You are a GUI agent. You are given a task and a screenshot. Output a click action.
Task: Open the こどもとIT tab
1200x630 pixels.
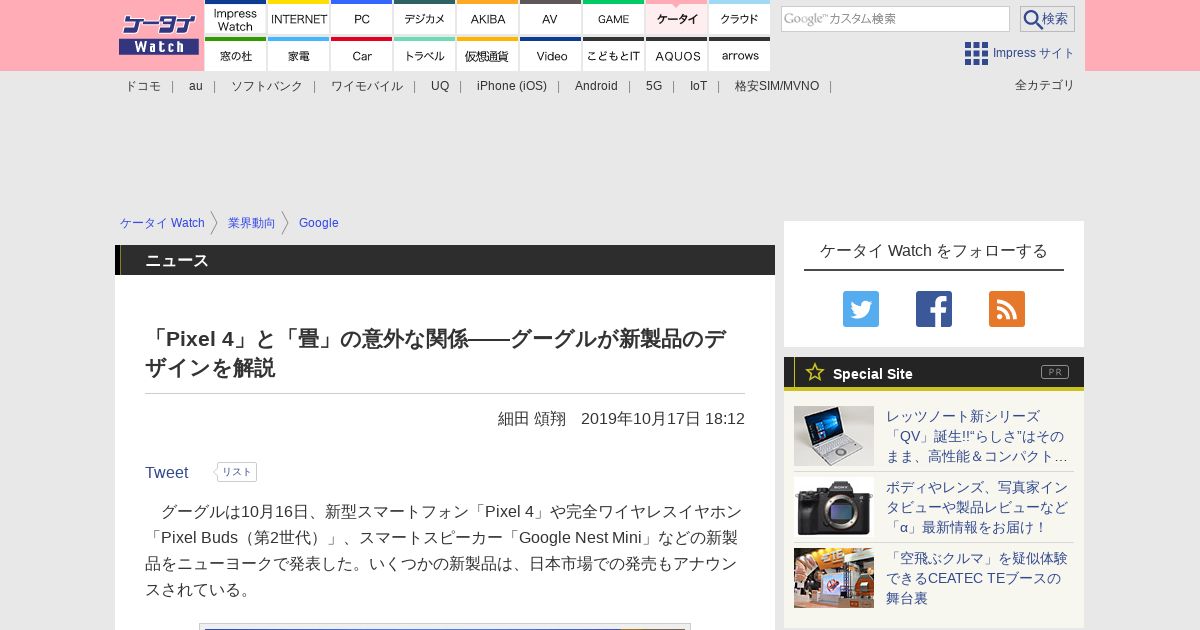(614, 55)
